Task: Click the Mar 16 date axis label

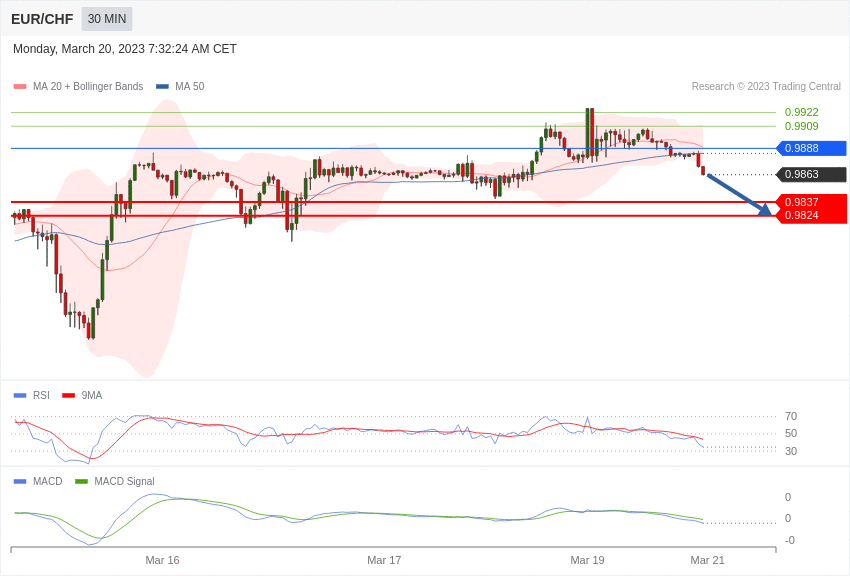Action: (x=162, y=560)
